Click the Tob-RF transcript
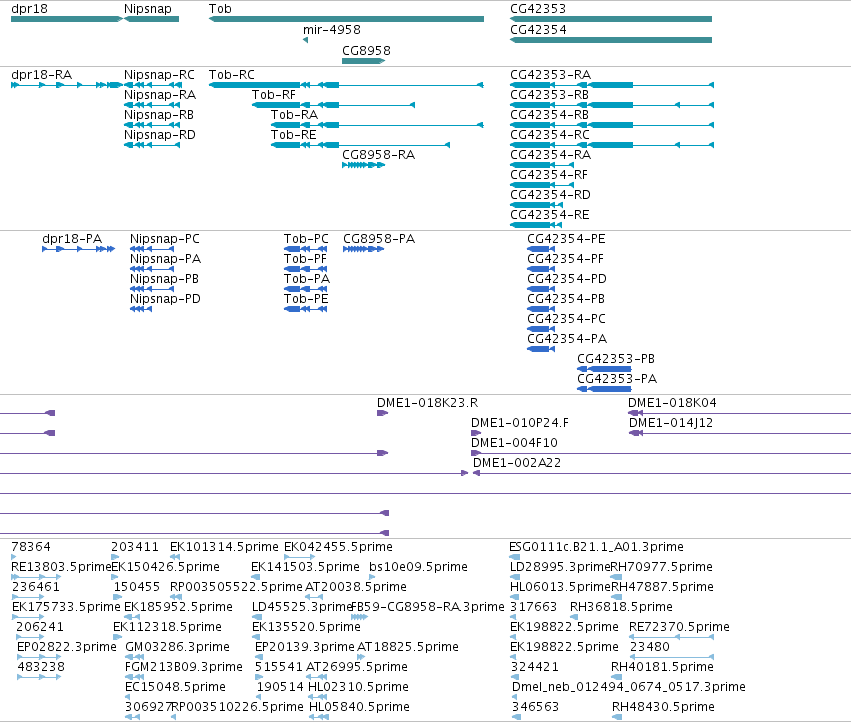Image resolution: width=851 pixels, height=722 pixels. pyautogui.click(x=333, y=105)
